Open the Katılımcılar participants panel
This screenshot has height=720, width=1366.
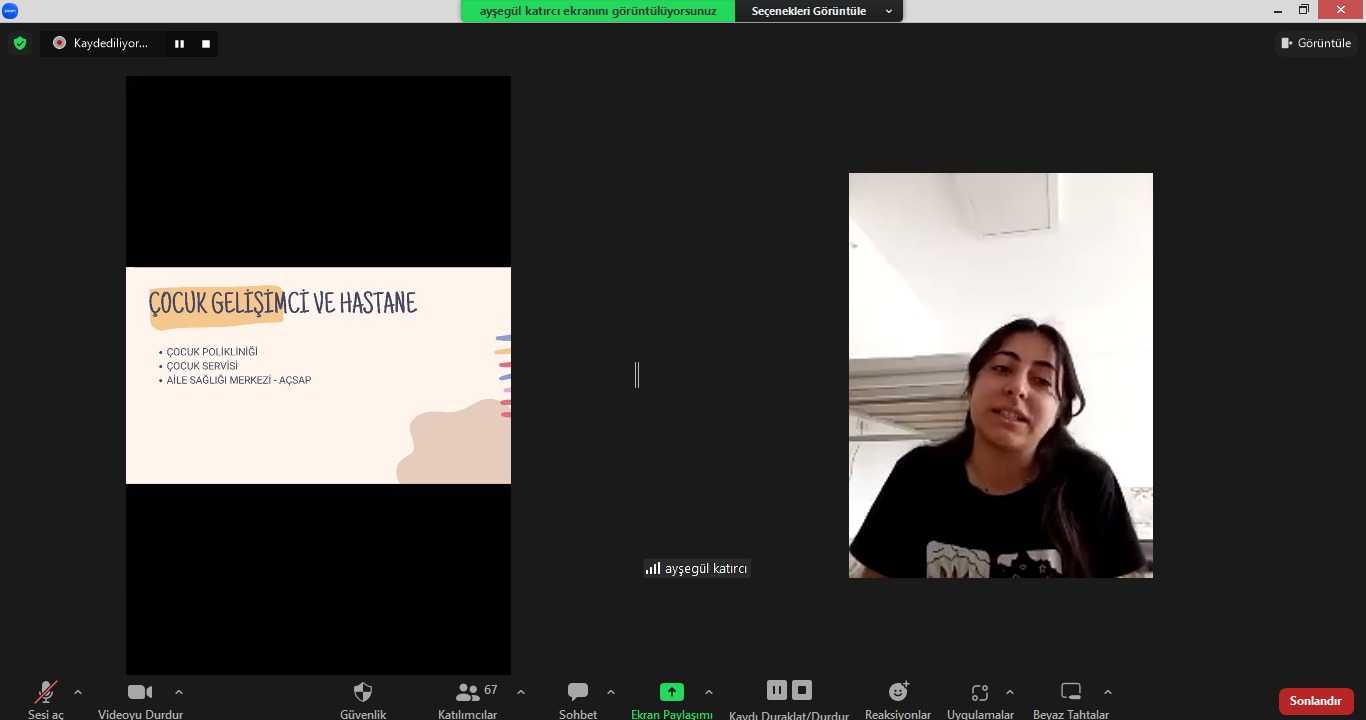point(467,693)
